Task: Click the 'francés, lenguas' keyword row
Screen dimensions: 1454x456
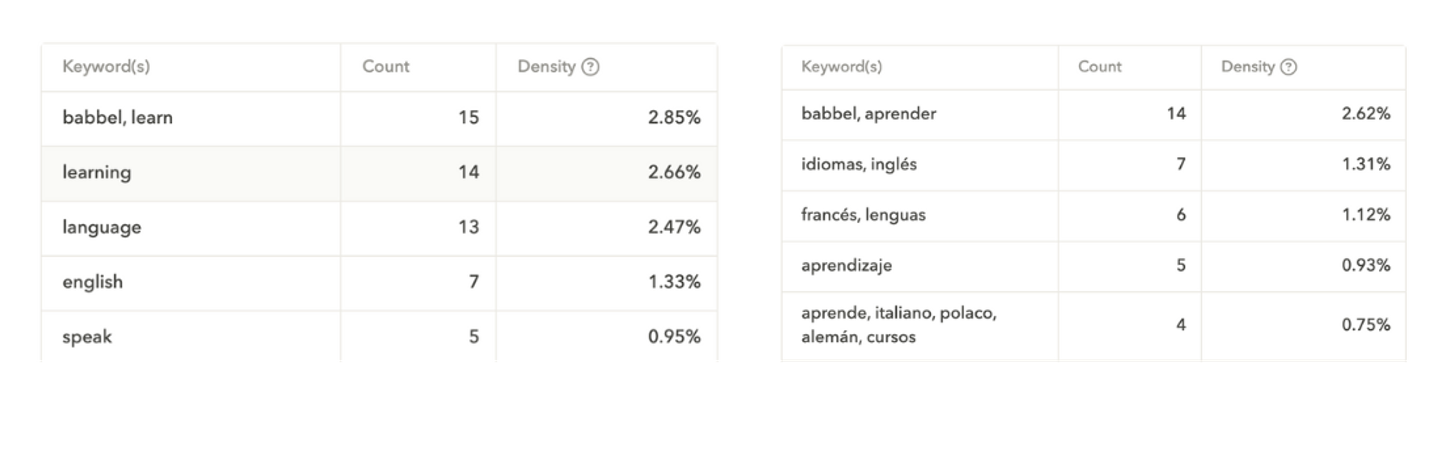Action: coord(863,215)
